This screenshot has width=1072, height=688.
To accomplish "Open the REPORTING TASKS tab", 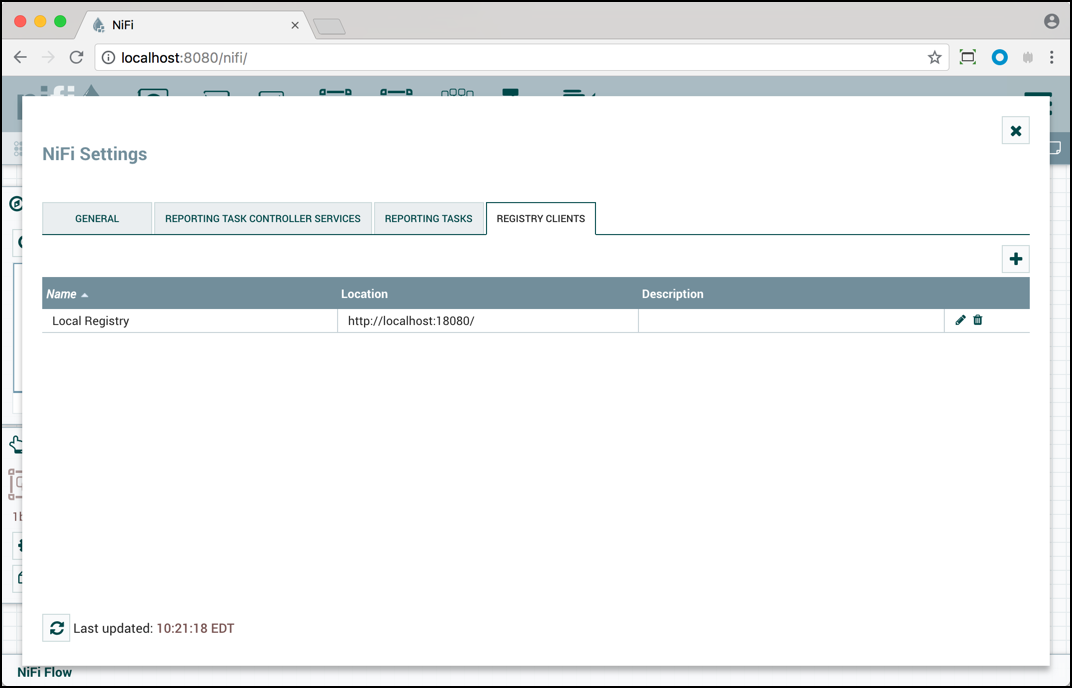I will click(x=429, y=218).
